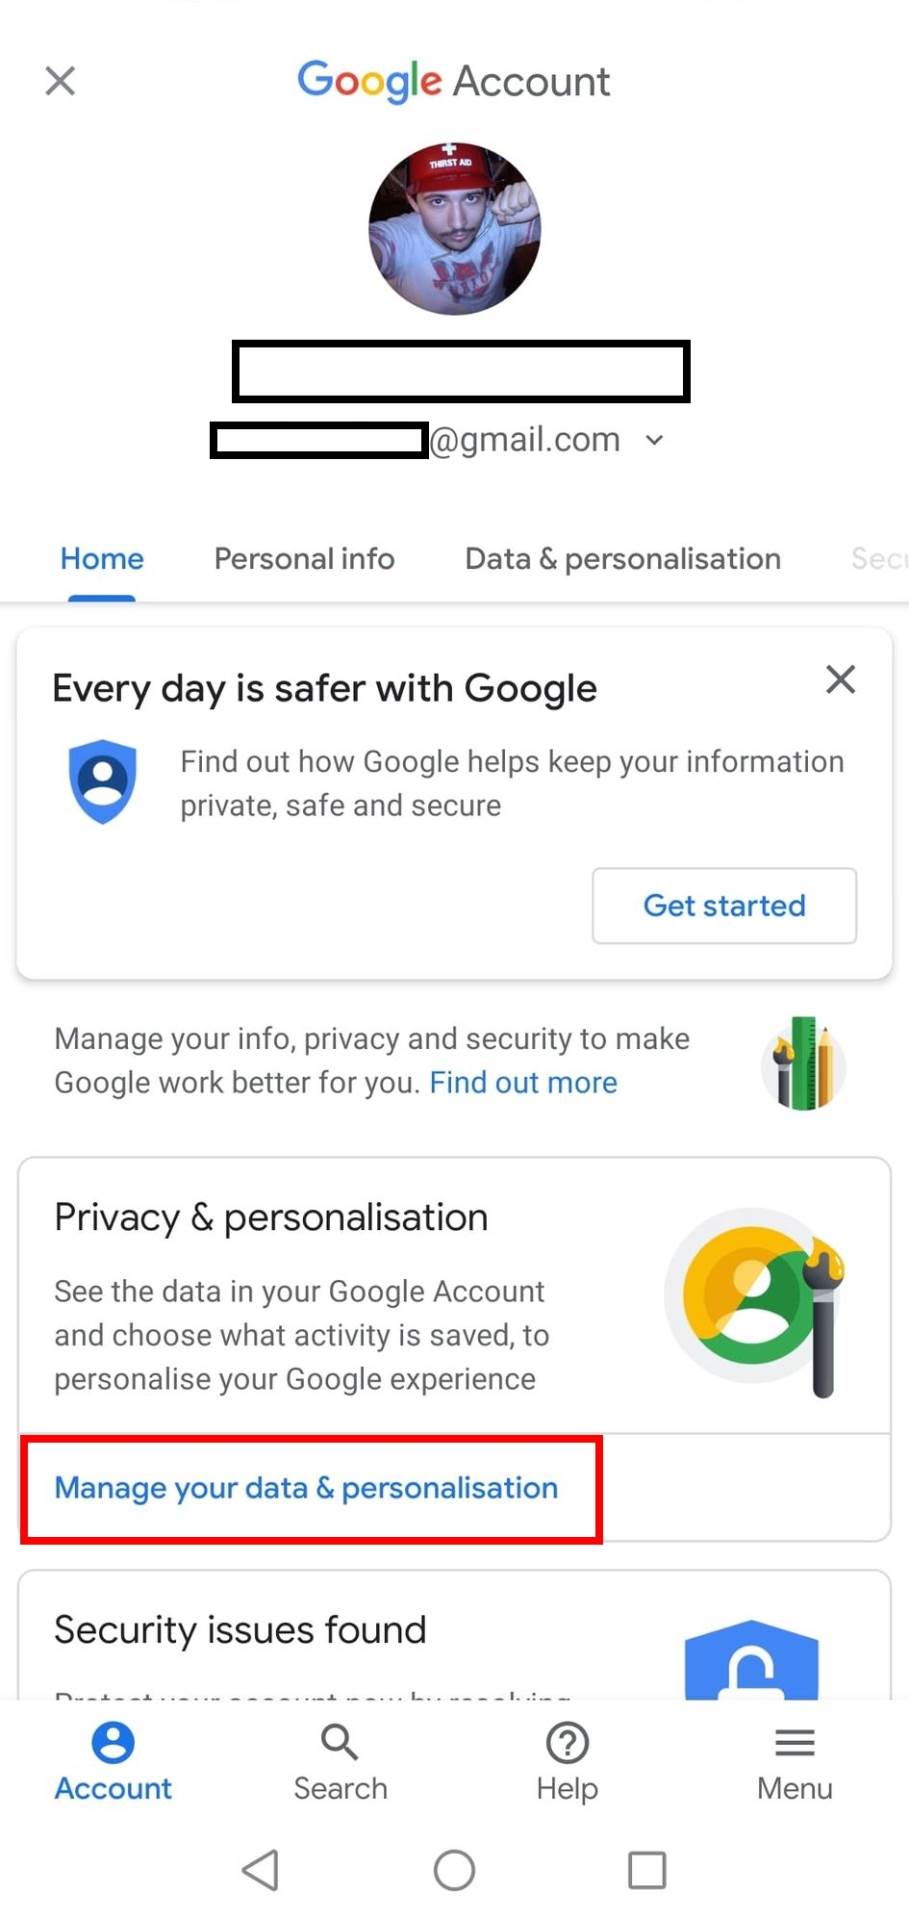Click the Get started button
Viewport: 909px width, 1920px height.
click(x=723, y=905)
